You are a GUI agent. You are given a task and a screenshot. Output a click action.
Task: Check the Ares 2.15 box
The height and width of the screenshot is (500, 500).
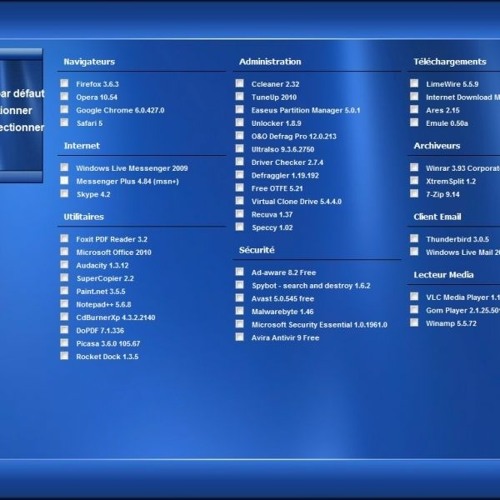click(414, 109)
